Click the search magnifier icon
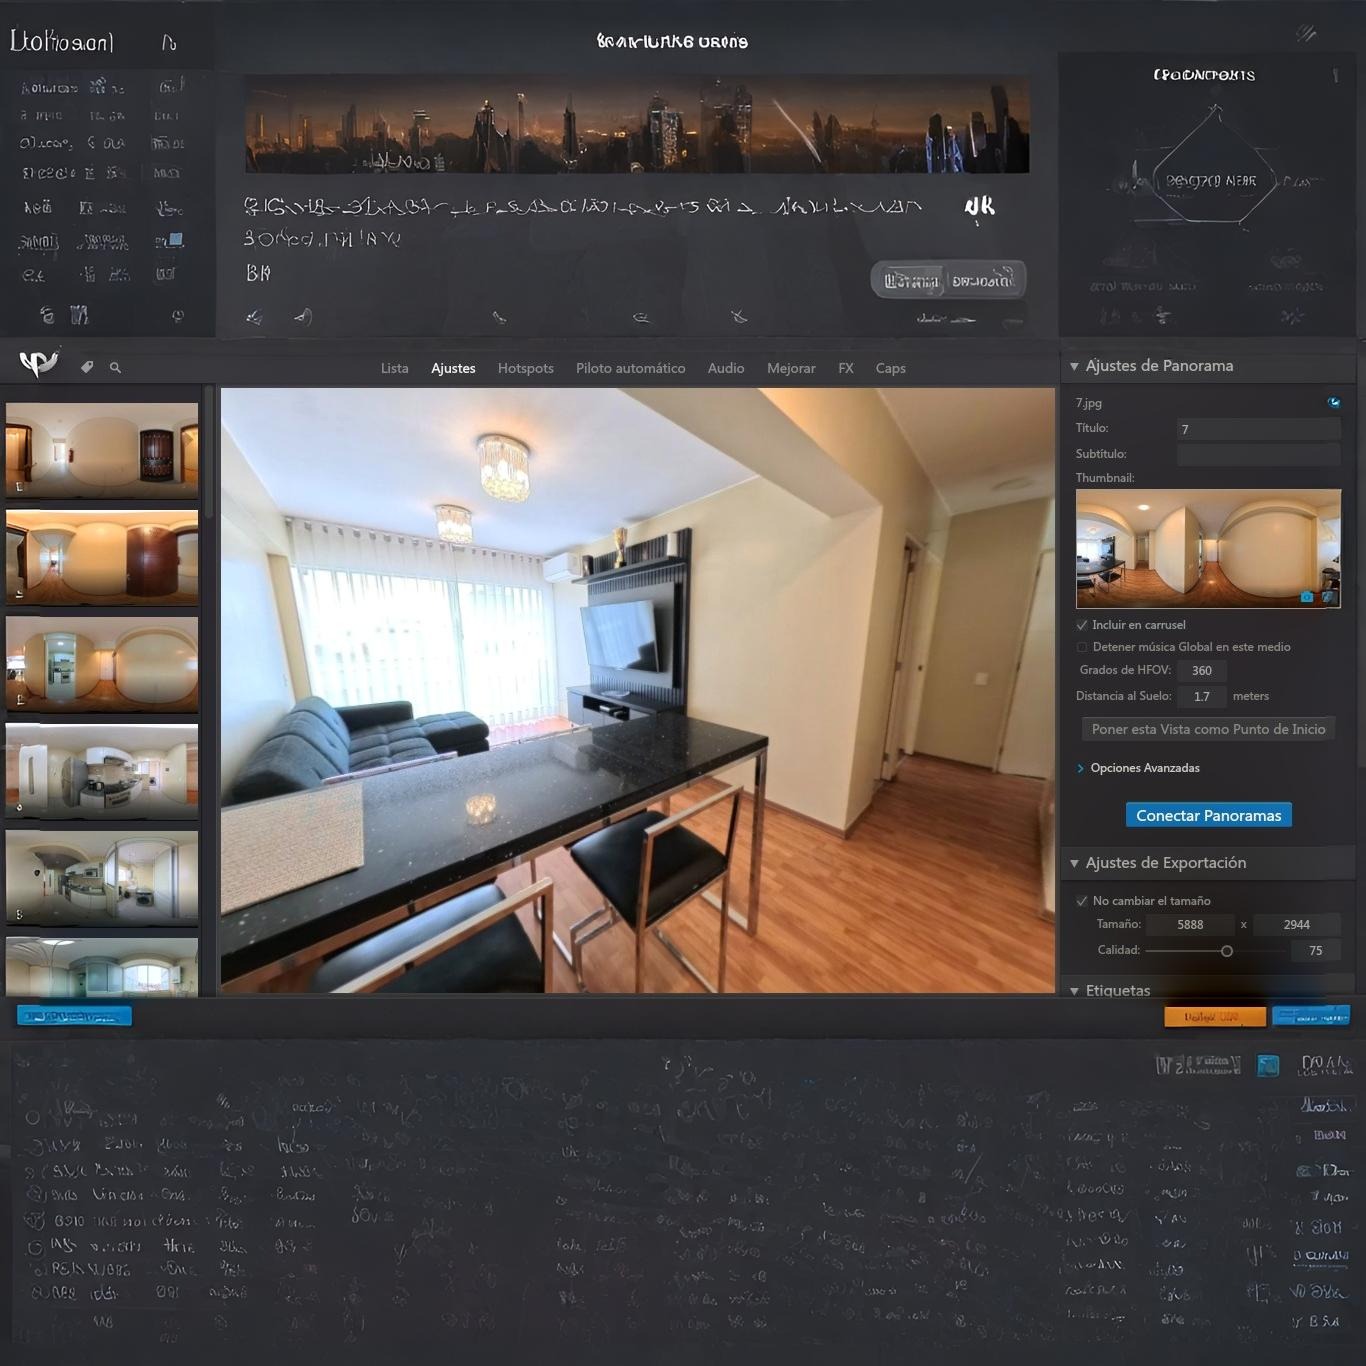The width and height of the screenshot is (1366, 1366). (115, 368)
